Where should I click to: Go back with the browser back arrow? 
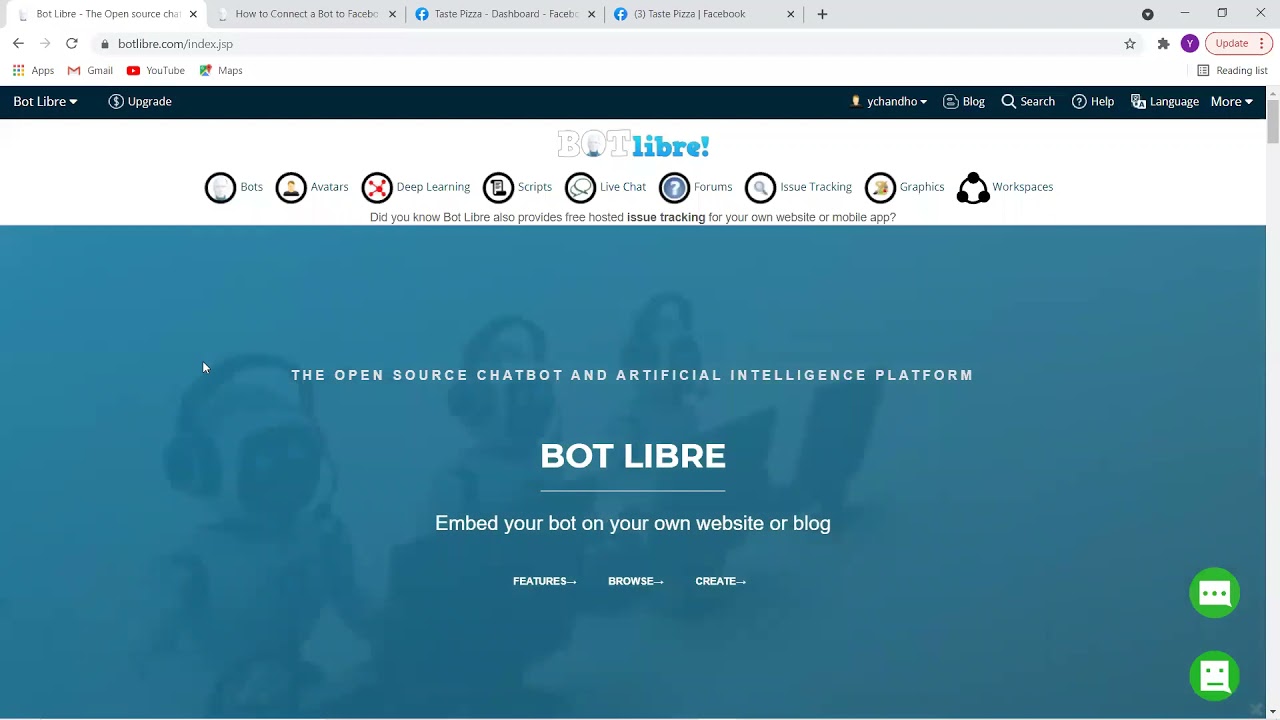18,44
